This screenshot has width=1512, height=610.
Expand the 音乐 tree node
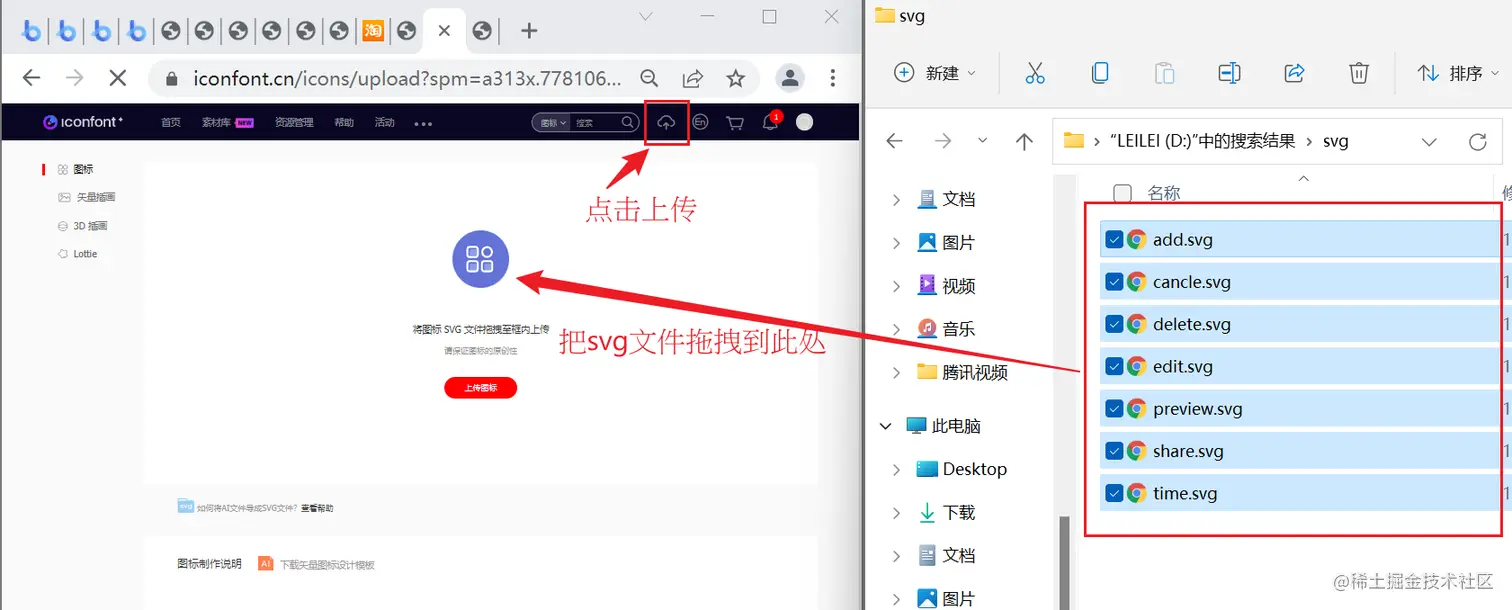[896, 329]
